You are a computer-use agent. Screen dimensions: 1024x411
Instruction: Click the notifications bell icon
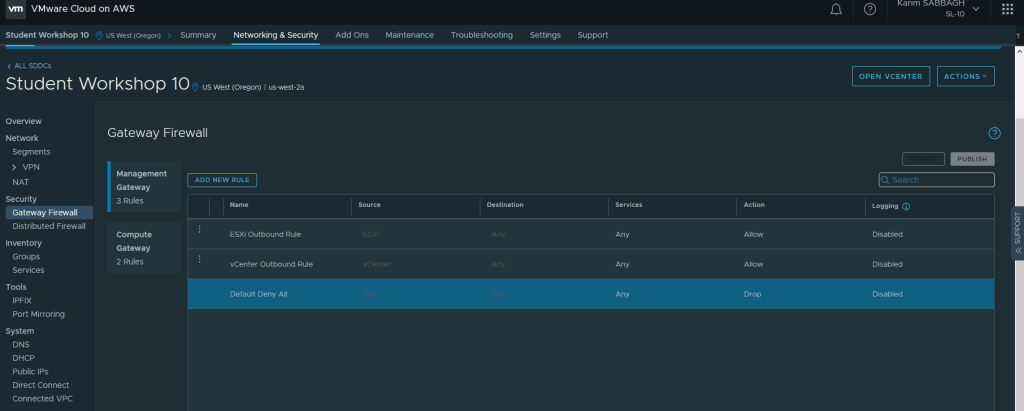click(836, 9)
